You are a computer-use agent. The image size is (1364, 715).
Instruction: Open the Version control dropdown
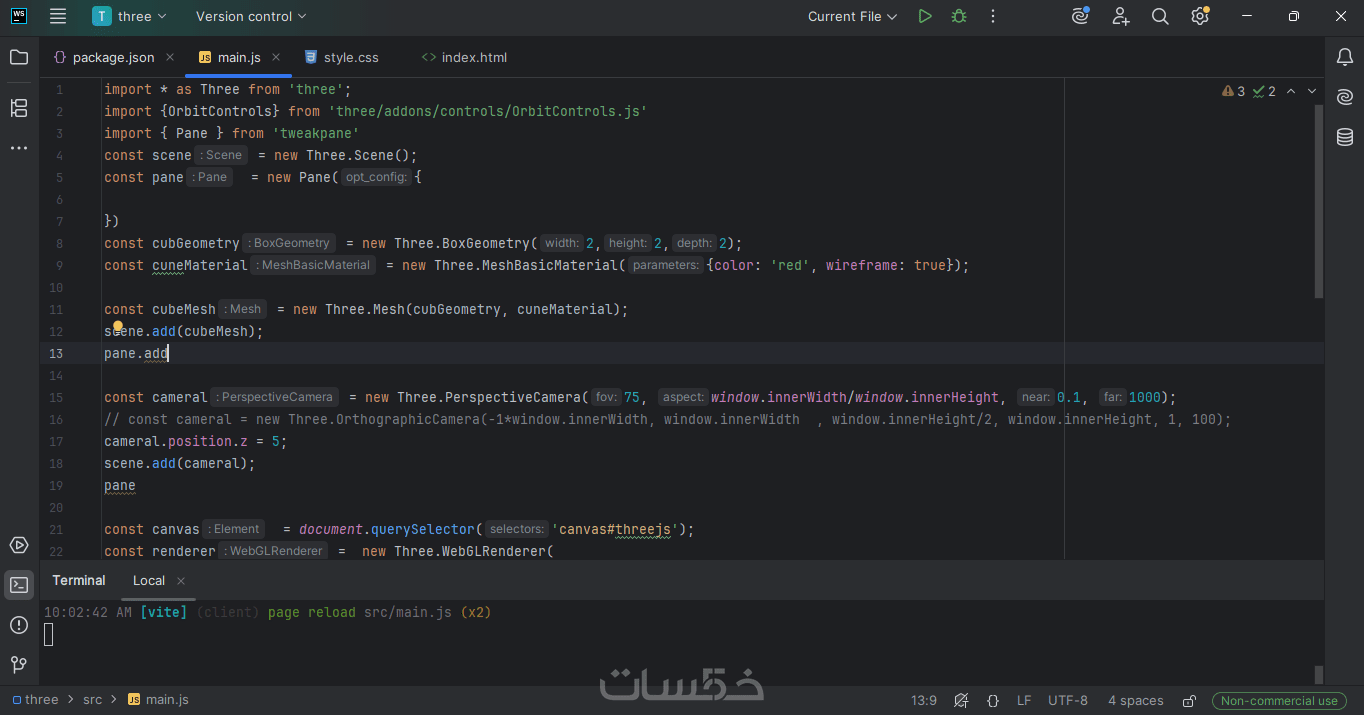[x=251, y=16]
